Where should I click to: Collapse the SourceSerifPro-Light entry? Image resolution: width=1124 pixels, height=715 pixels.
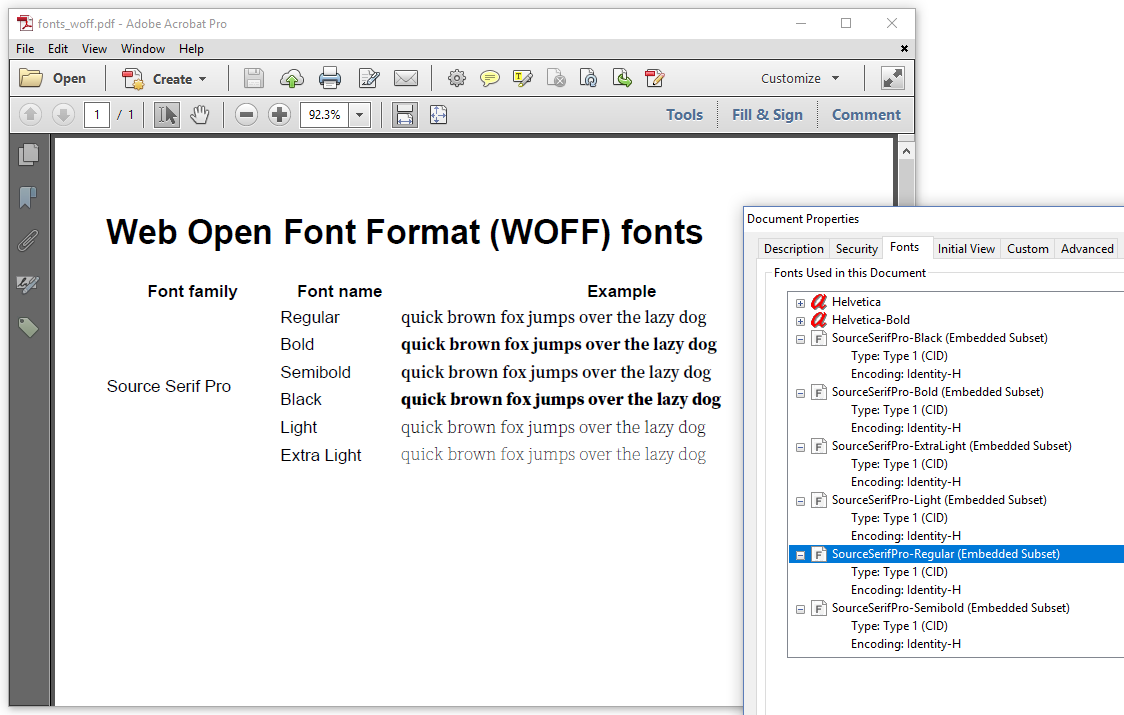click(800, 501)
